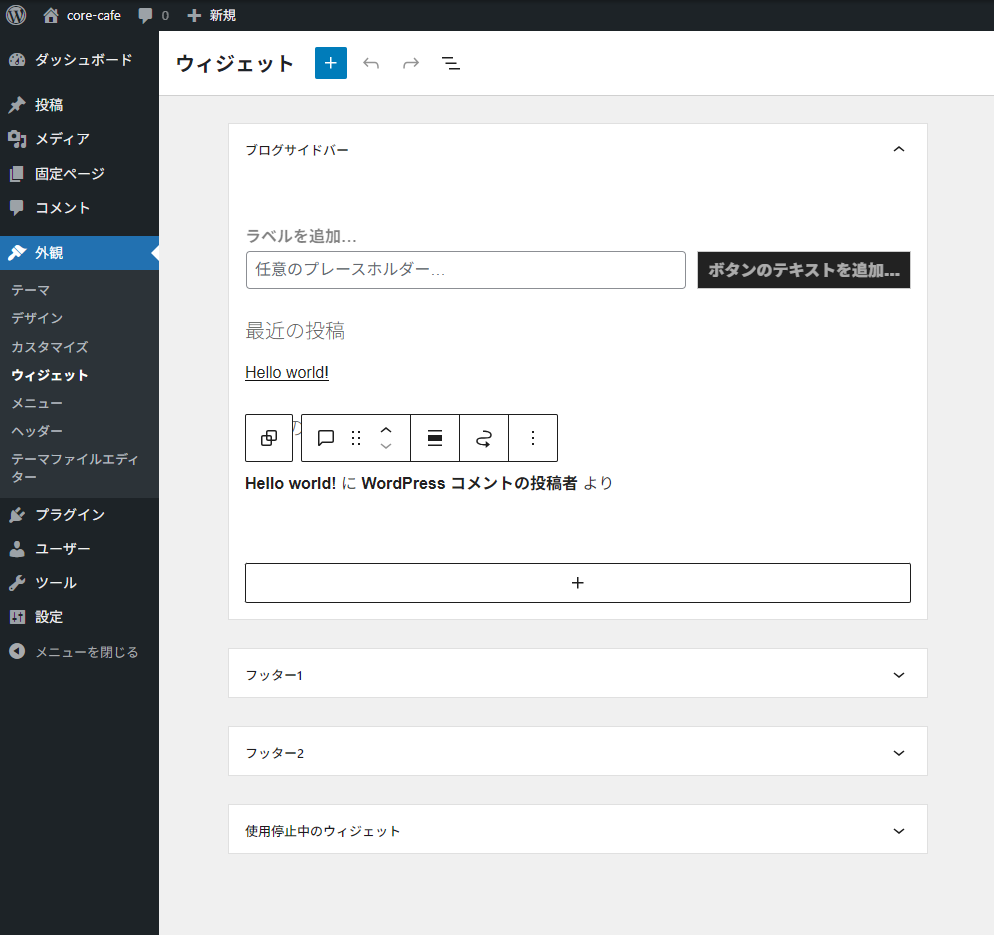Expand the フッター1 widget area
Viewport: 994px width, 935px height.
[x=898, y=675]
